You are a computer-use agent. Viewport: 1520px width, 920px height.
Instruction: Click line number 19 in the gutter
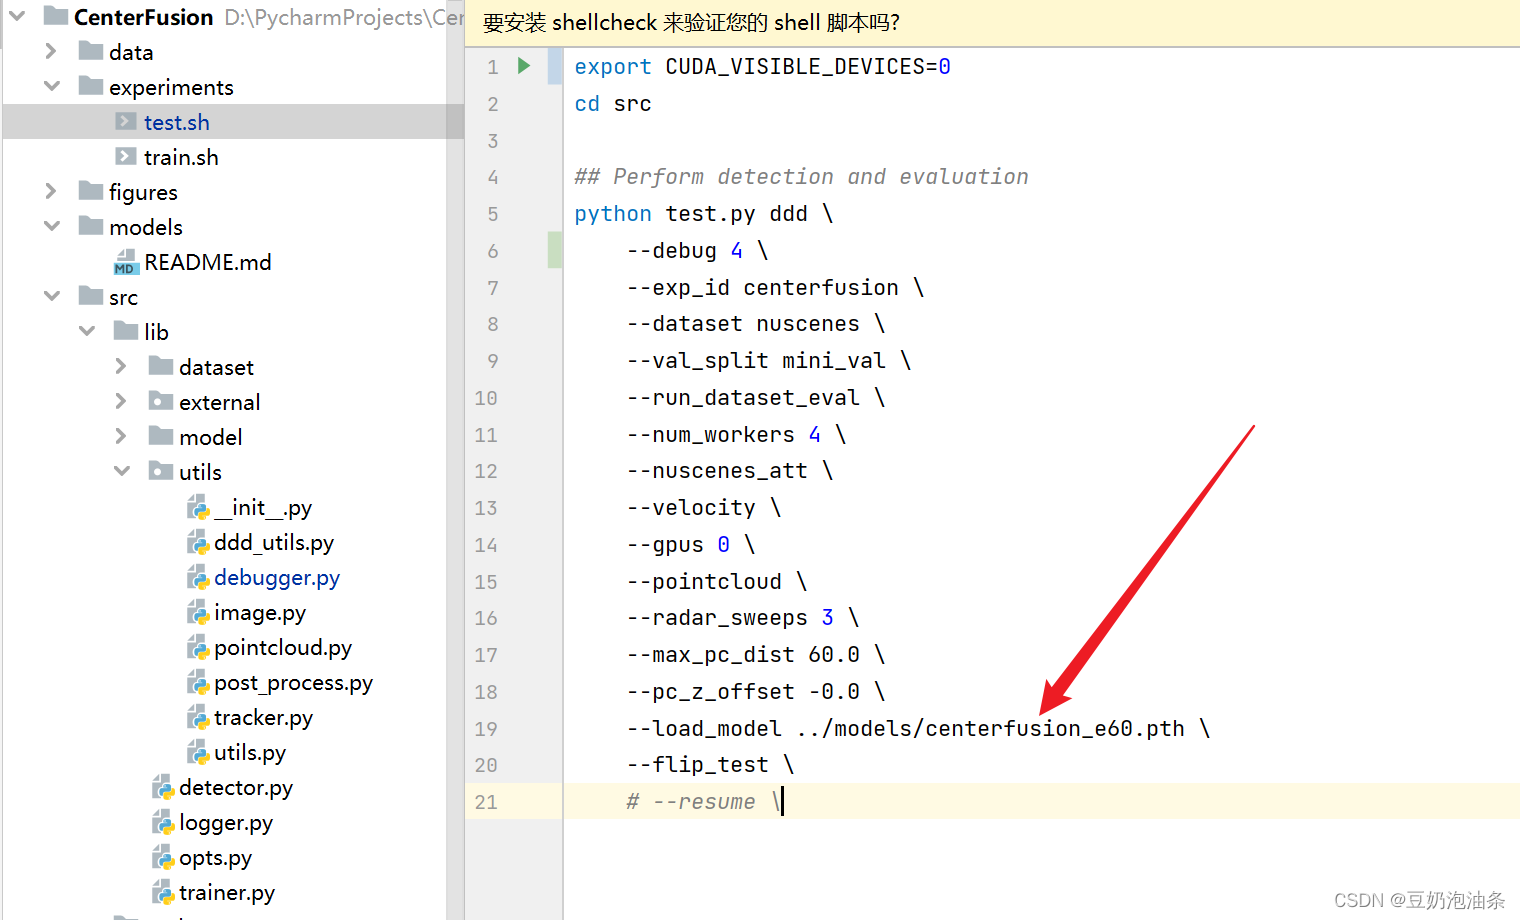486,728
